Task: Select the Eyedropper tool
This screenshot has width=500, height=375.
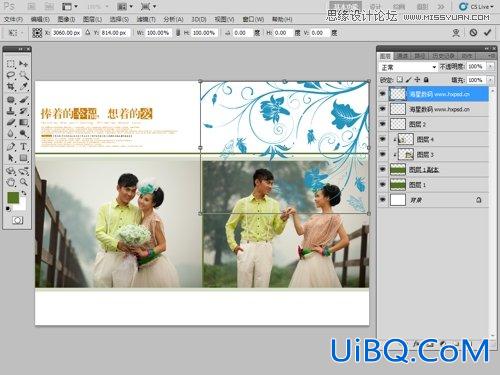Action: [23, 87]
